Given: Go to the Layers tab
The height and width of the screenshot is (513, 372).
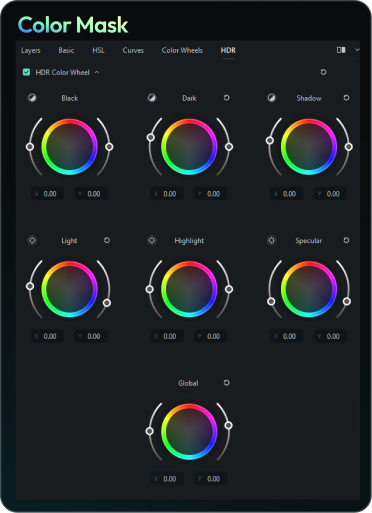Looking at the screenshot, I should [x=31, y=50].
